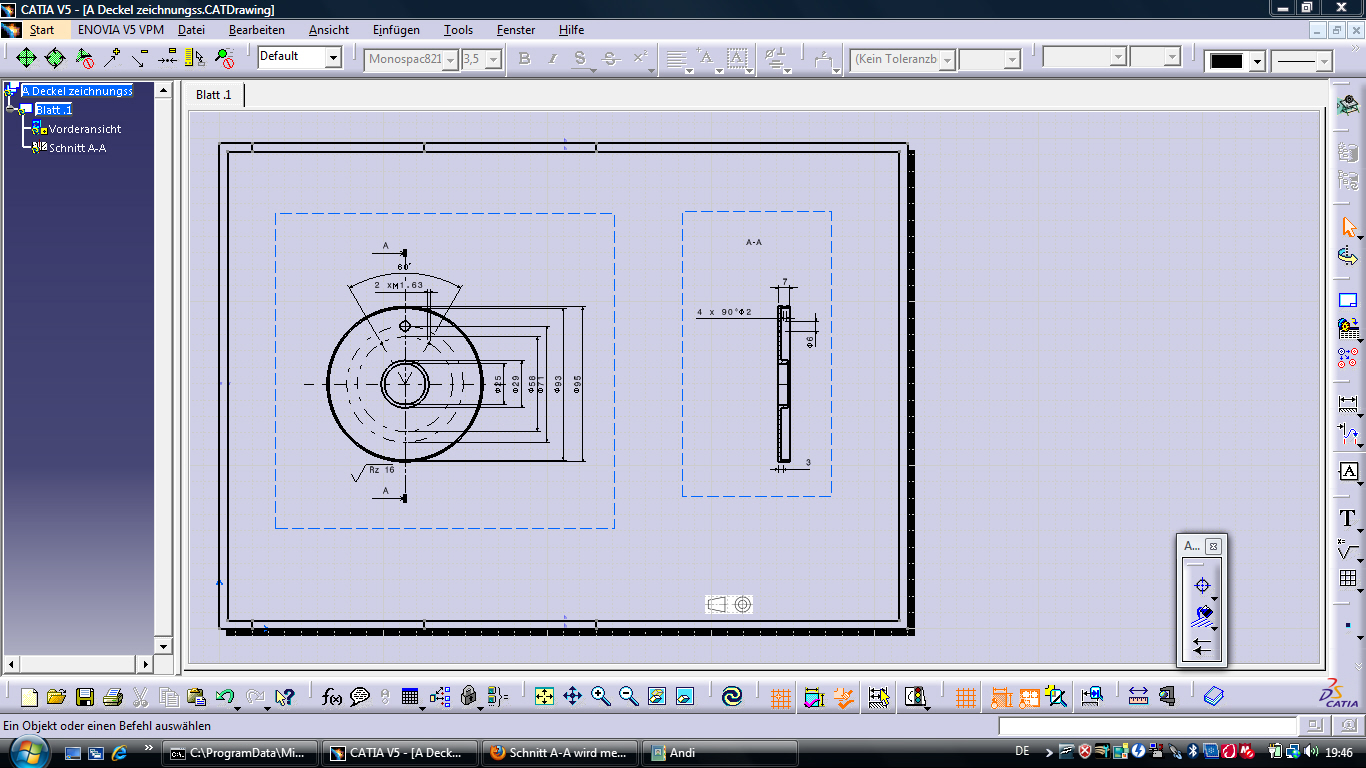Click the black color swatch

coord(1227,61)
